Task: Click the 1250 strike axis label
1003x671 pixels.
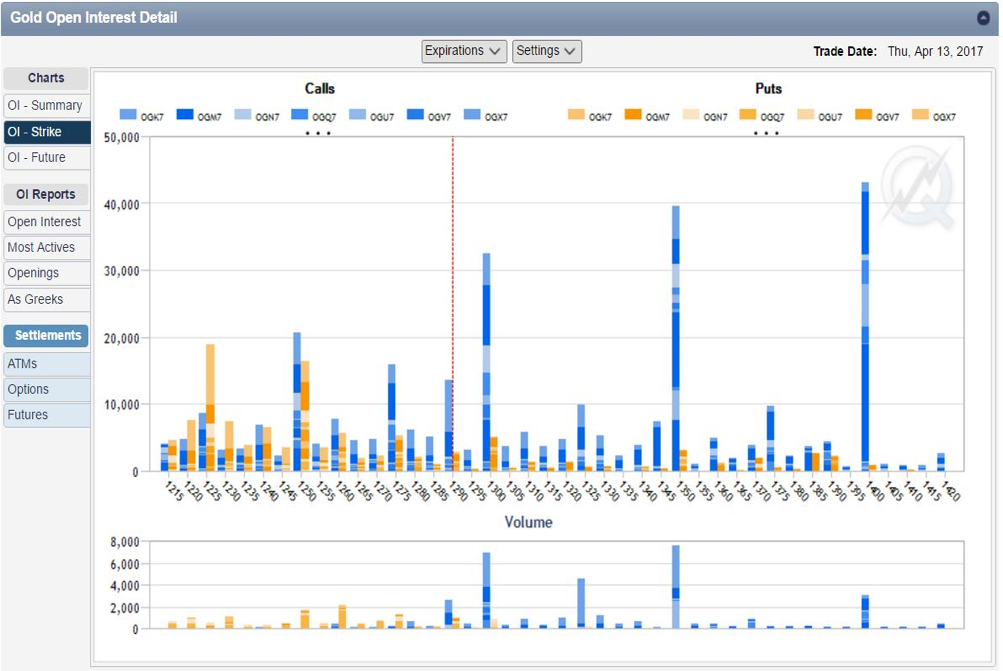Action: 307,491
